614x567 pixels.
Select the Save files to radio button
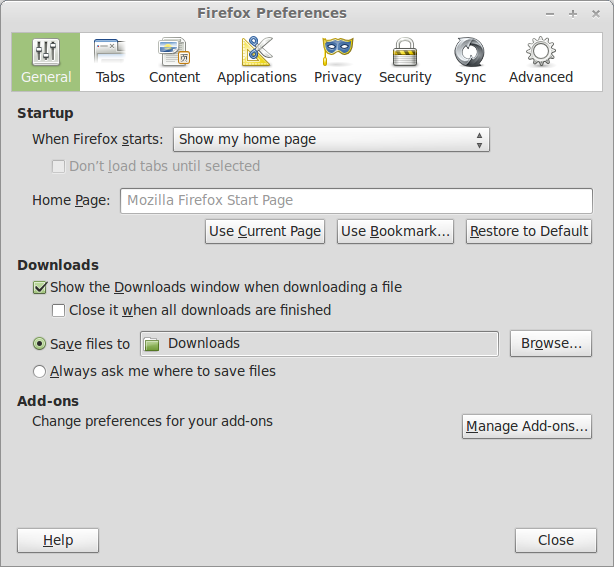click(x=39, y=344)
